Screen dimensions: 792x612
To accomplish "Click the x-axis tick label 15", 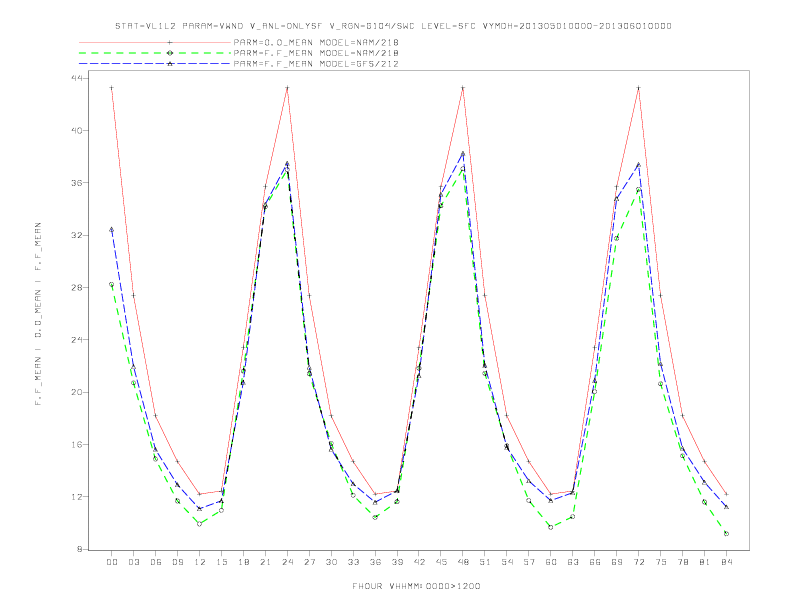I will coord(221,562).
